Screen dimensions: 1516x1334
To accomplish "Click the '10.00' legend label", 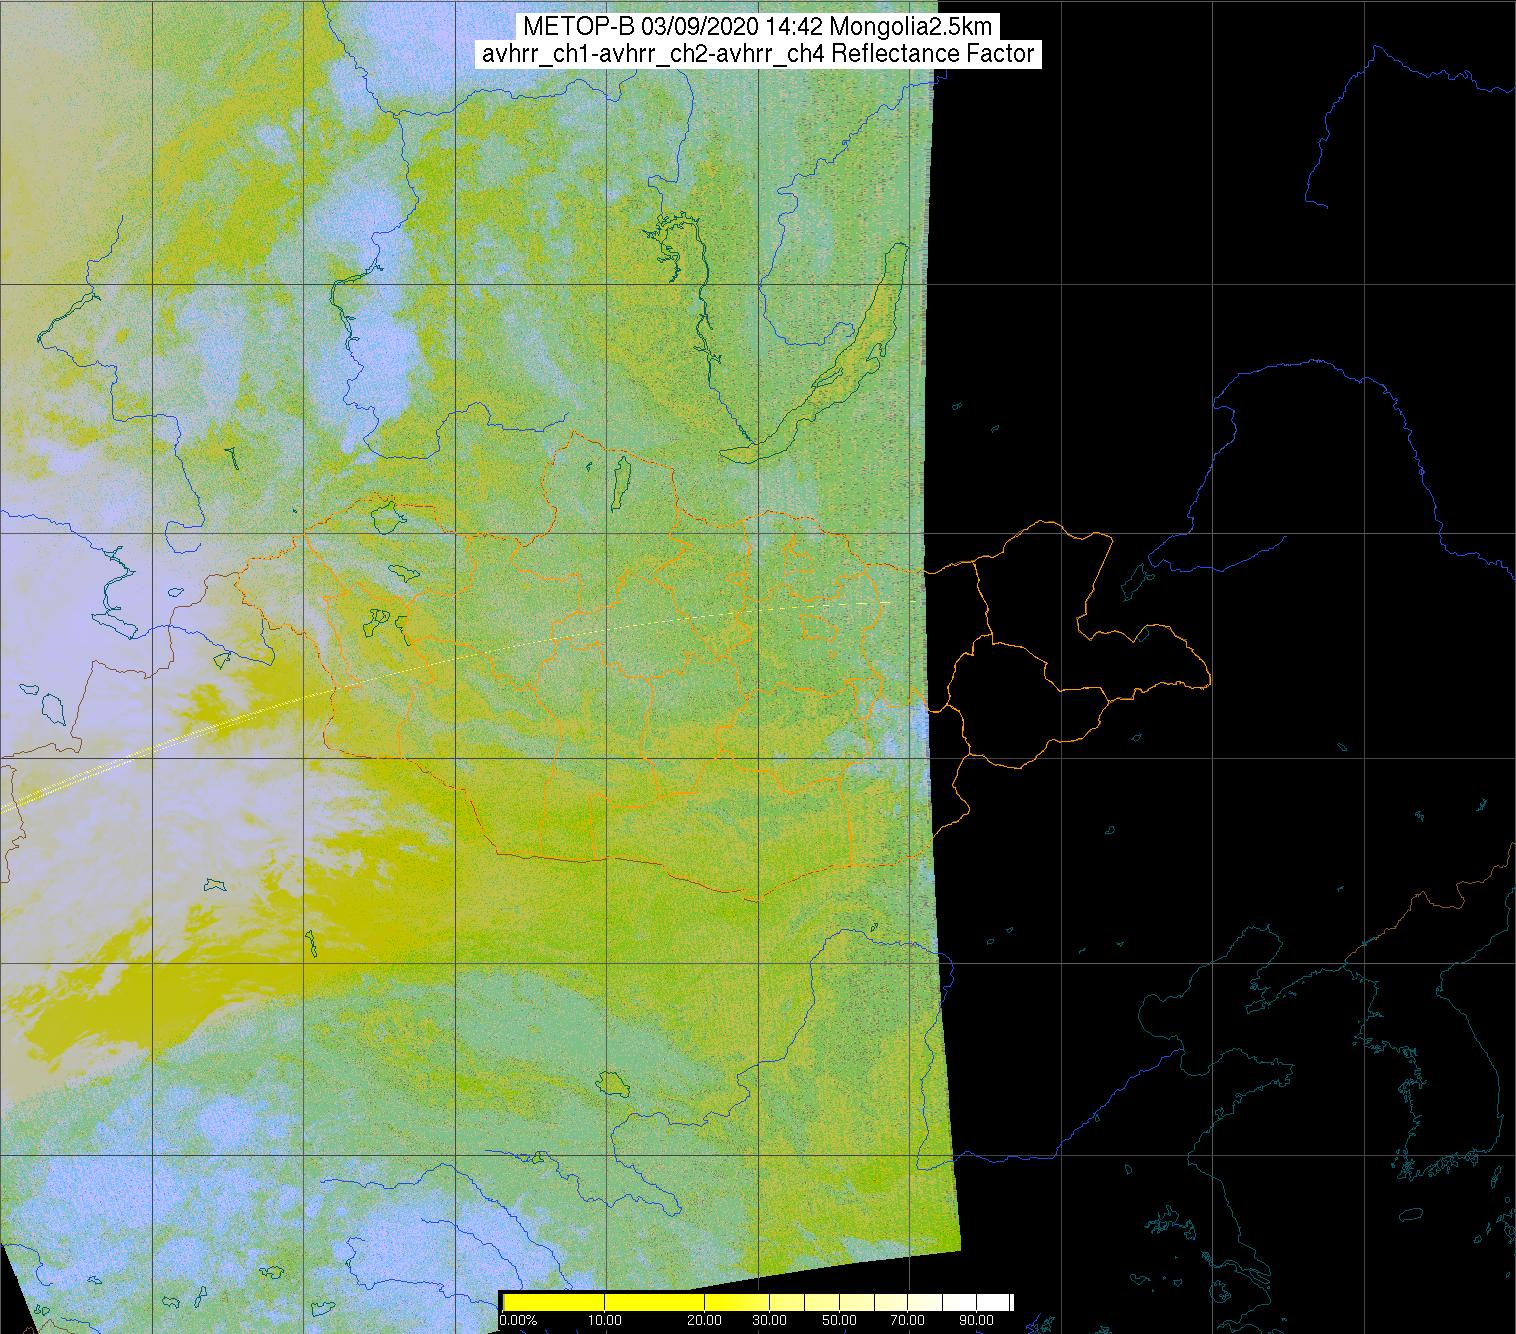I will 607,1322.
